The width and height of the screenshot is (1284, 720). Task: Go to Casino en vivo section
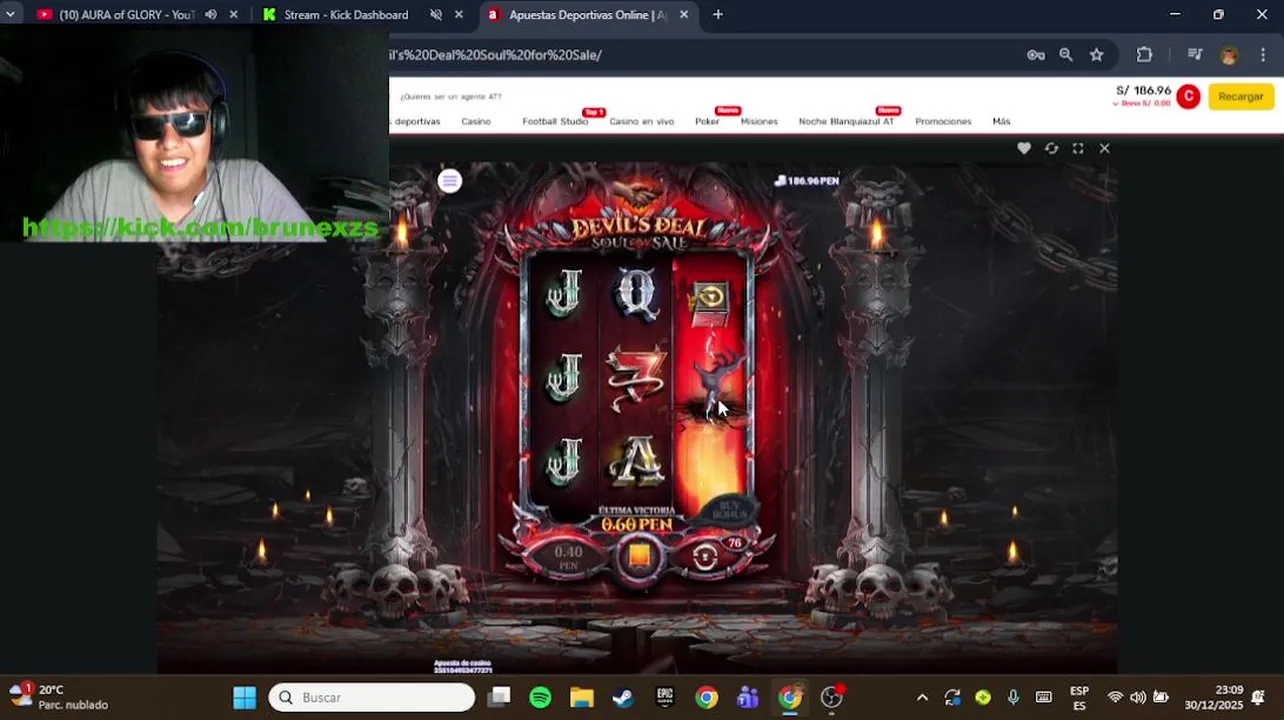point(641,121)
